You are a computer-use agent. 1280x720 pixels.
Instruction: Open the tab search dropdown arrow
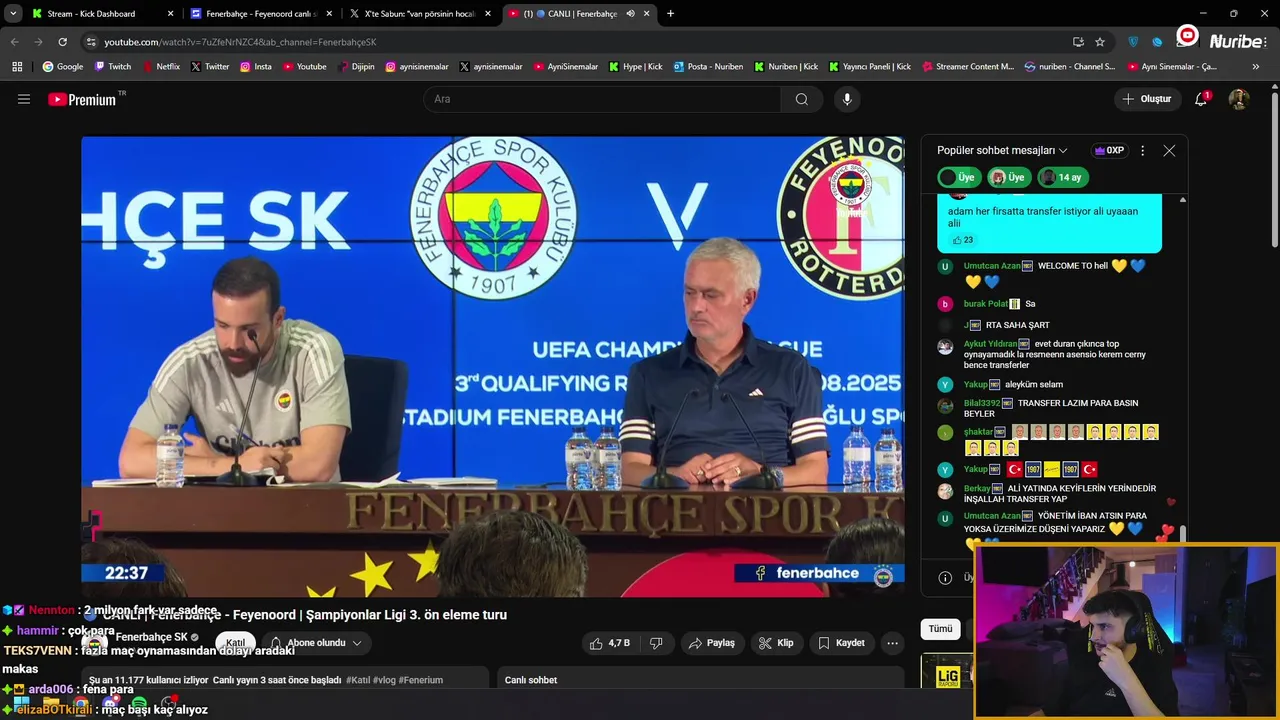point(13,14)
